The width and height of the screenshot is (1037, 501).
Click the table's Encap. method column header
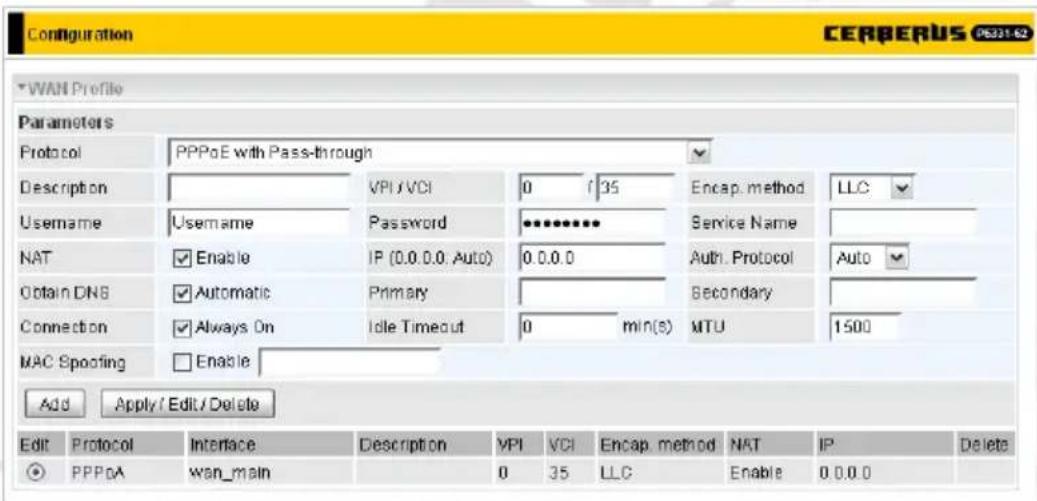point(658,445)
